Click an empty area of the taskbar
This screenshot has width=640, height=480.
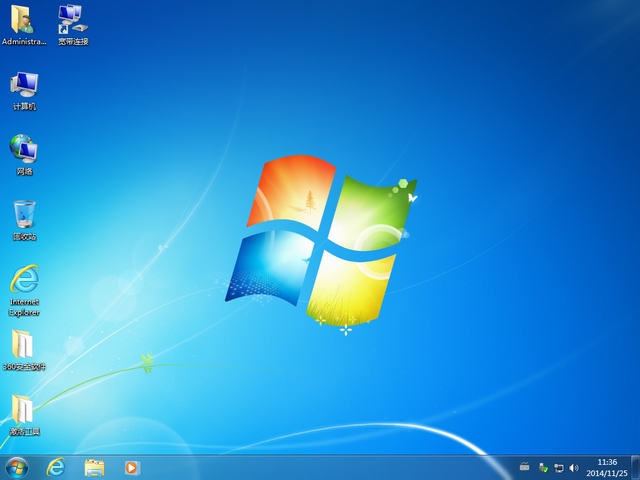tap(330, 467)
